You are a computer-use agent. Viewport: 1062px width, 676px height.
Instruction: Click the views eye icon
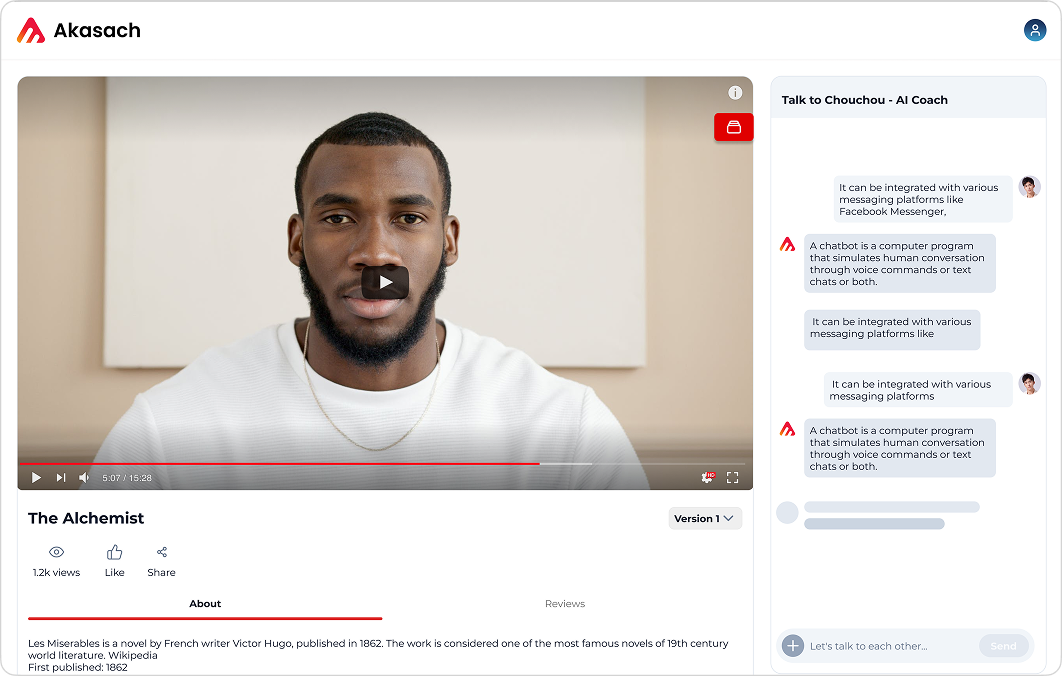click(56, 553)
